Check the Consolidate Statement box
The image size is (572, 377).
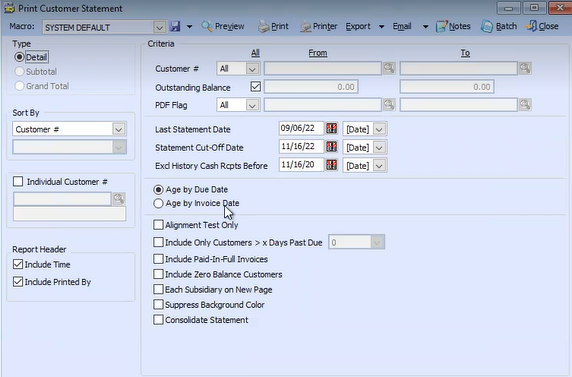coord(158,320)
